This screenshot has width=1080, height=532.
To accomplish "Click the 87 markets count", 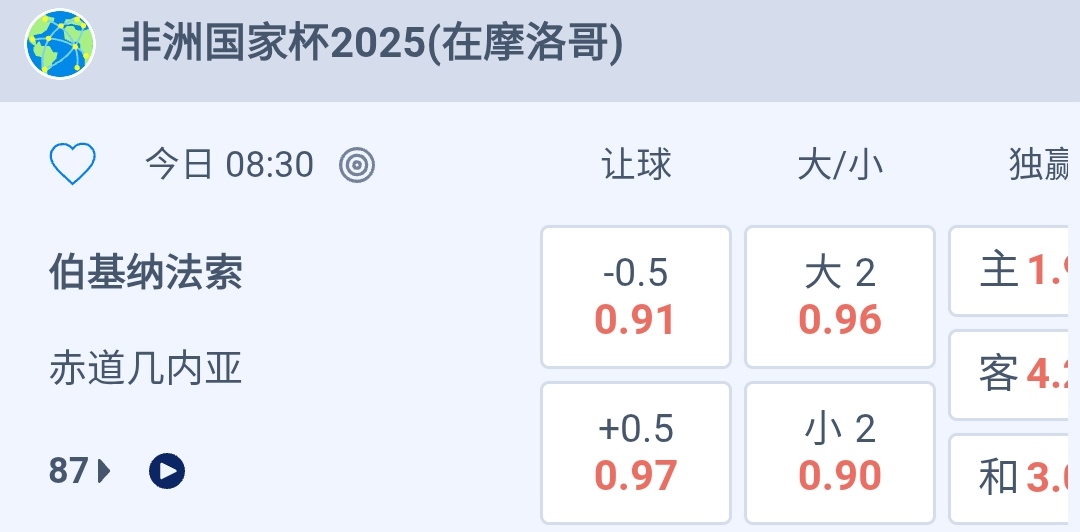I will pos(68,470).
